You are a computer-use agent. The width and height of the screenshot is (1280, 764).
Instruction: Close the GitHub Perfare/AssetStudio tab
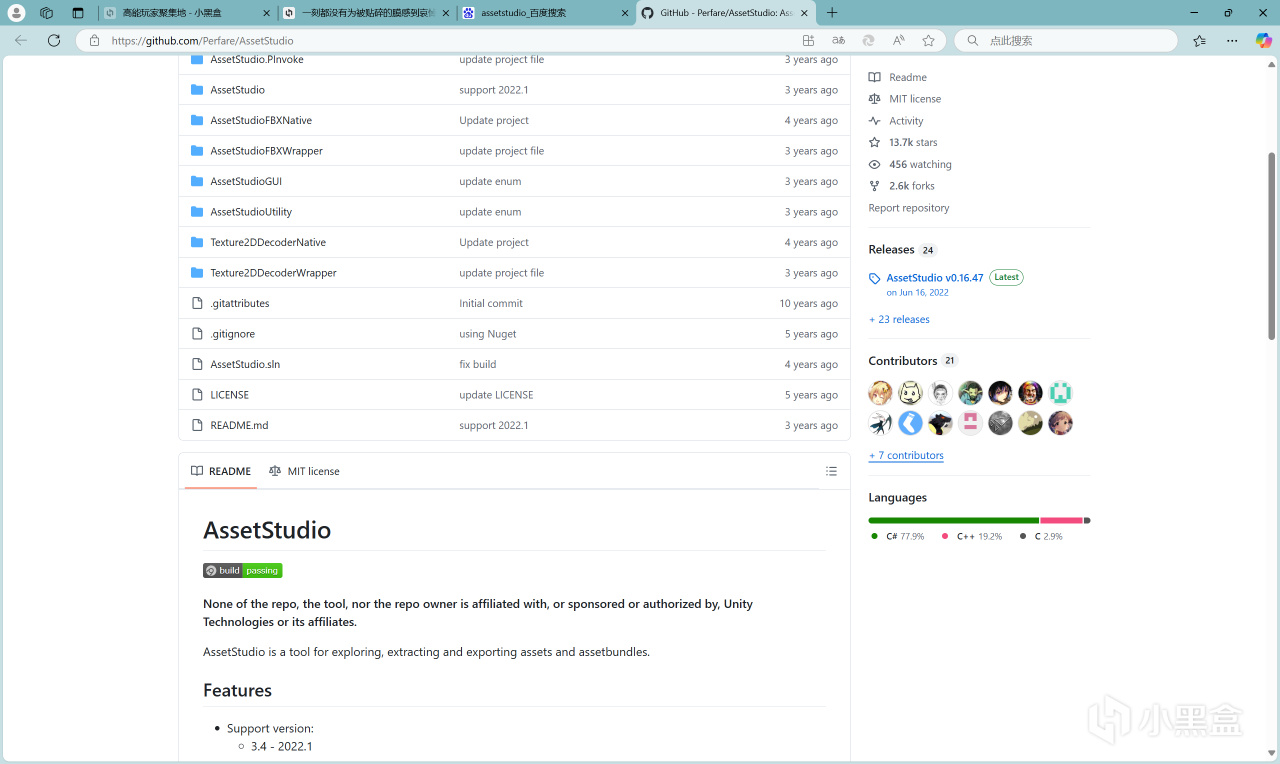click(x=804, y=13)
